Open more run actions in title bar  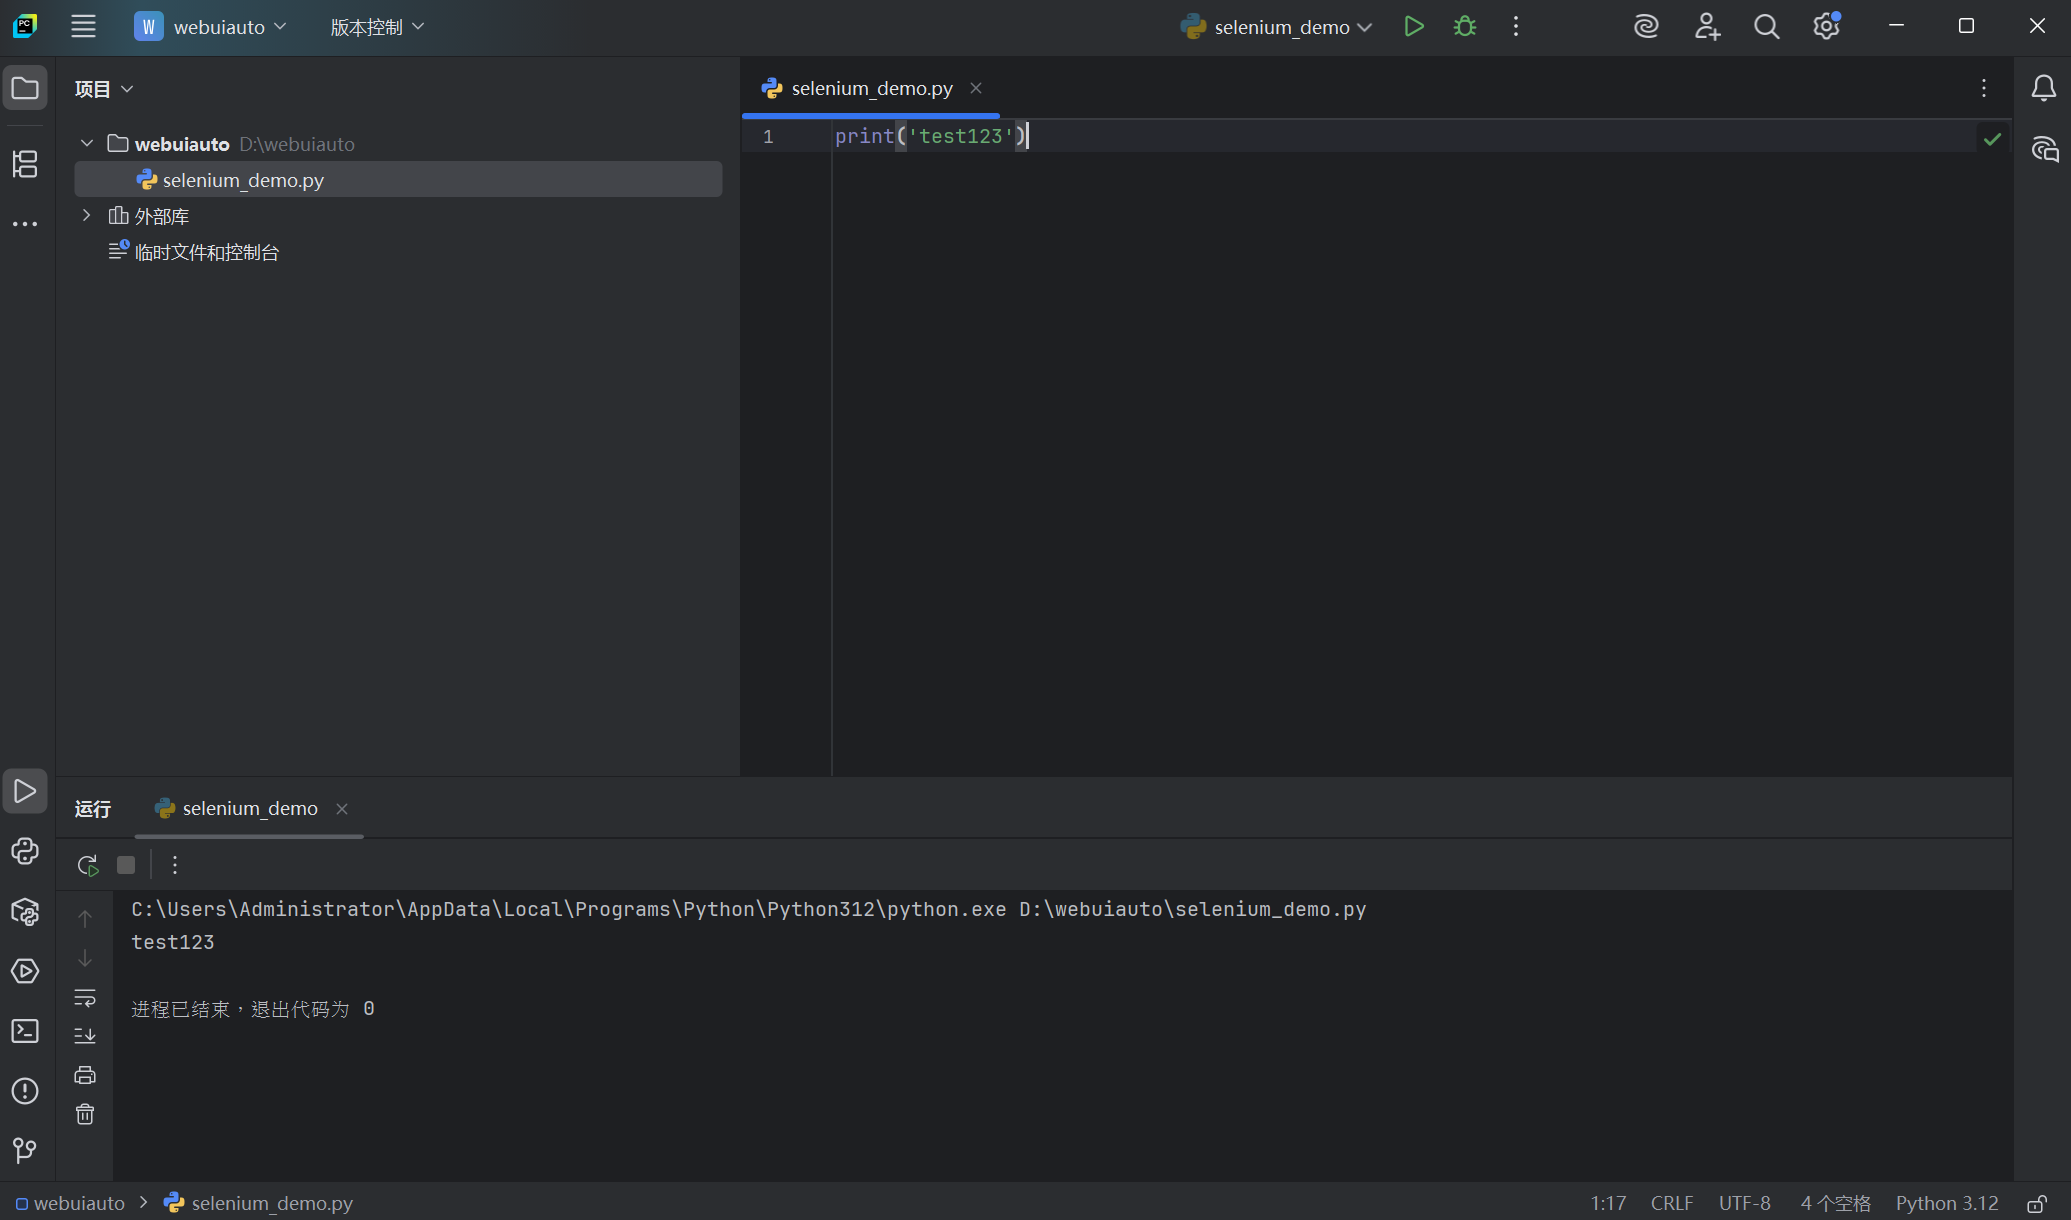pos(1516,27)
